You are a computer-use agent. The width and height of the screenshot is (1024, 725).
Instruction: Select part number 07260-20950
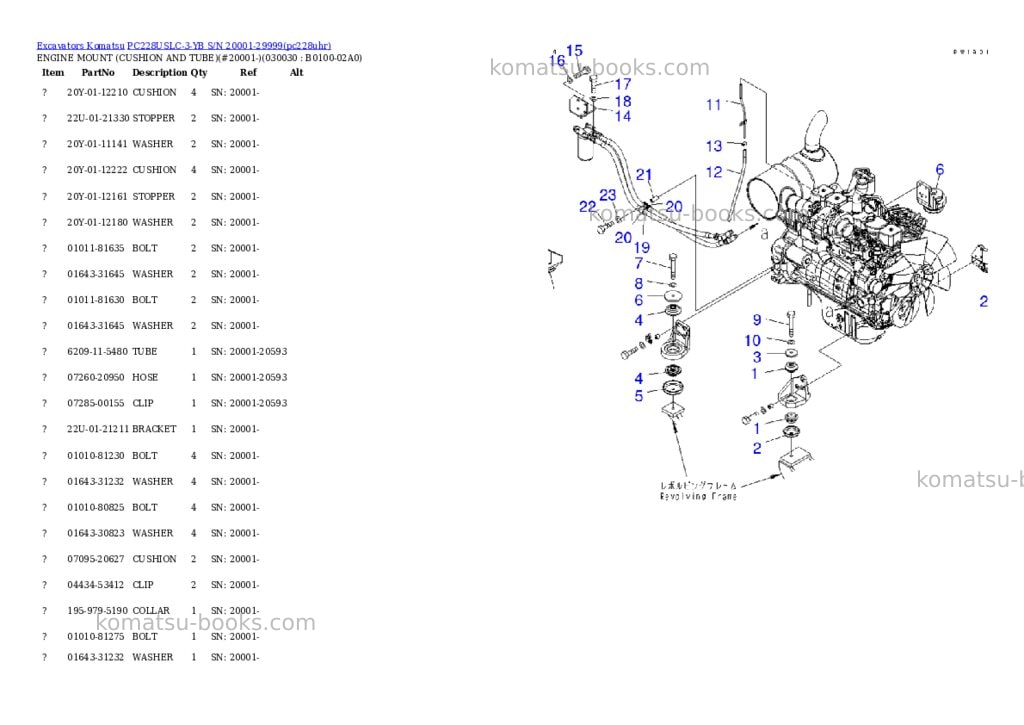pyautogui.click(x=95, y=378)
